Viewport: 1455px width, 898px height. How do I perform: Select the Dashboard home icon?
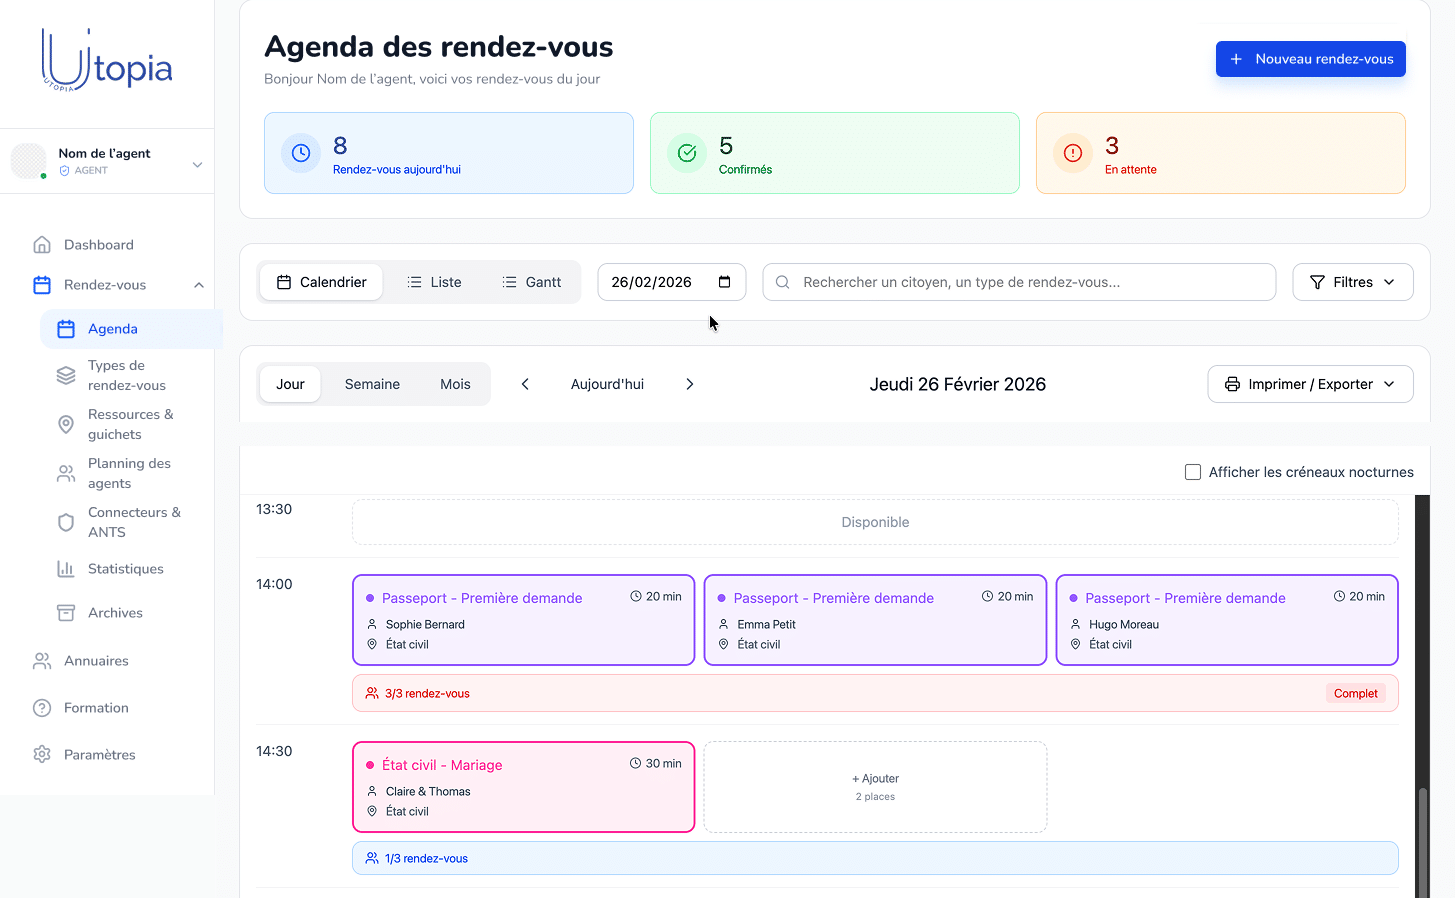coord(41,244)
